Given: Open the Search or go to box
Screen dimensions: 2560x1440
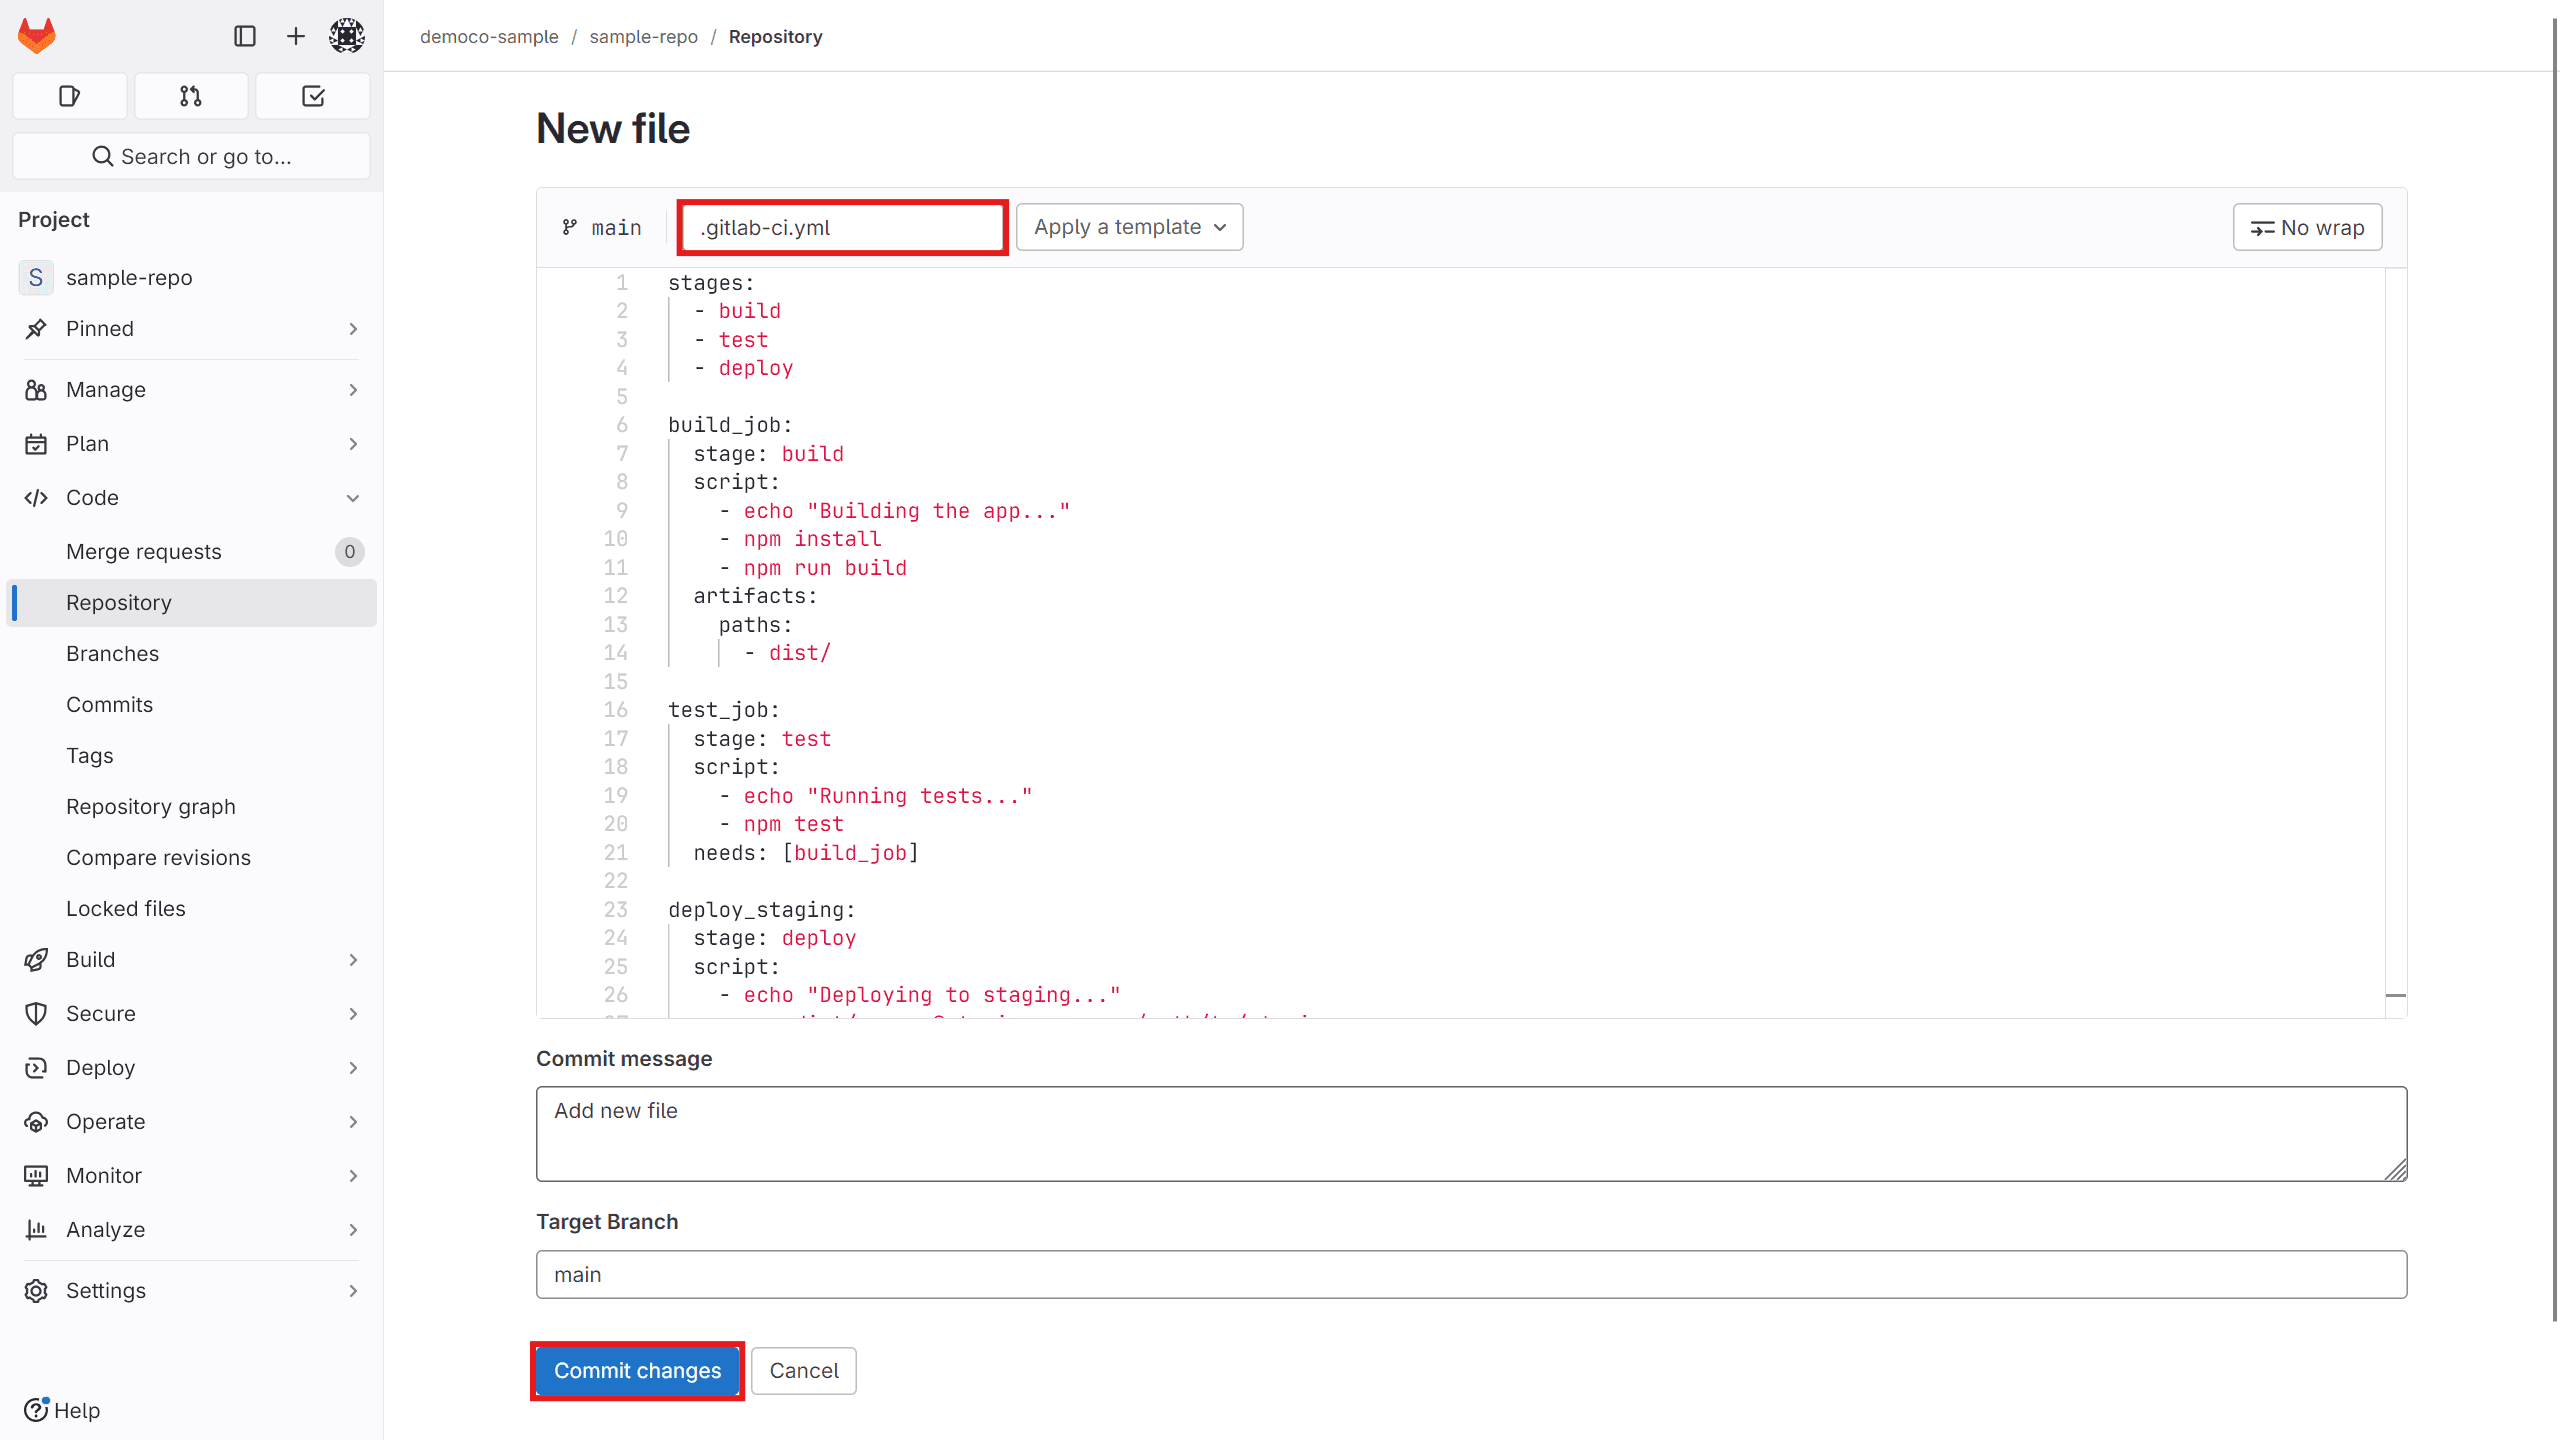Looking at the screenshot, I should click(191, 156).
